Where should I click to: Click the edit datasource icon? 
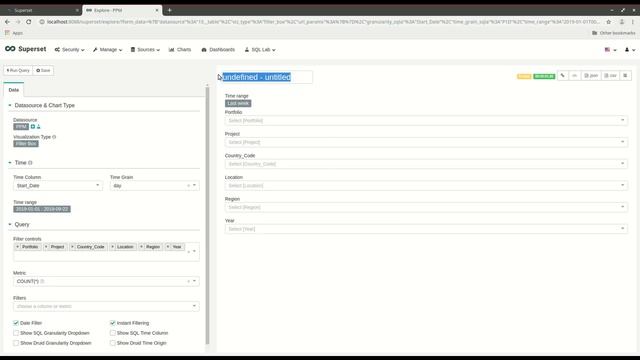click(33, 127)
